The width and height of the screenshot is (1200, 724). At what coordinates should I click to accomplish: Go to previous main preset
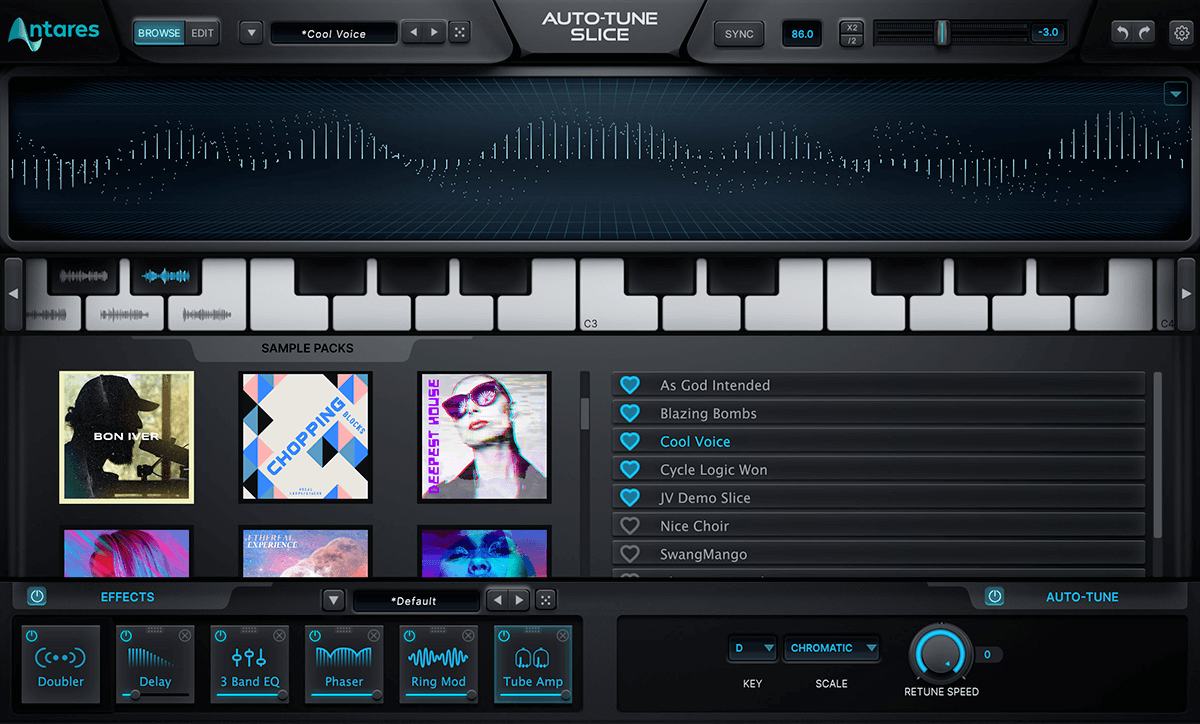[x=414, y=33]
